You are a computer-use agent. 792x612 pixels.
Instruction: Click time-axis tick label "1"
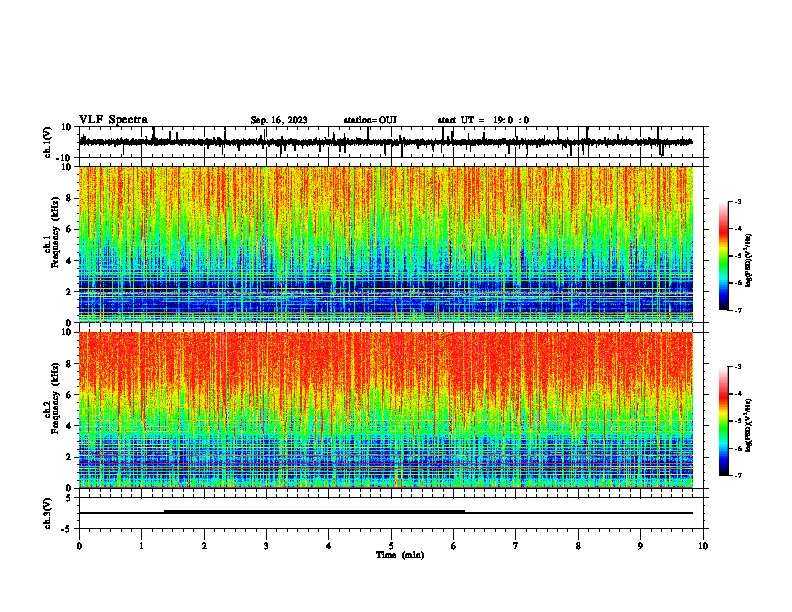(141, 546)
